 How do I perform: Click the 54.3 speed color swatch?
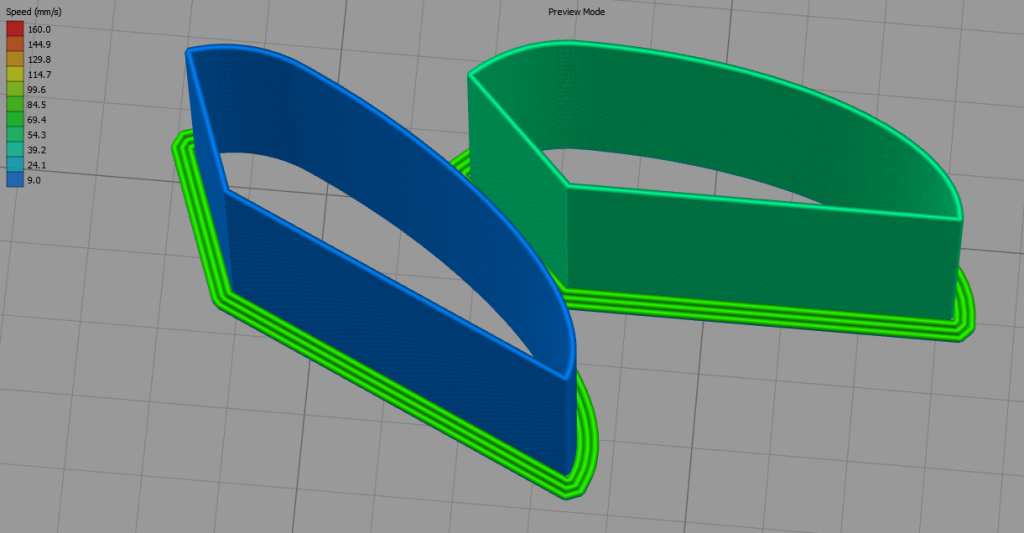coord(15,134)
